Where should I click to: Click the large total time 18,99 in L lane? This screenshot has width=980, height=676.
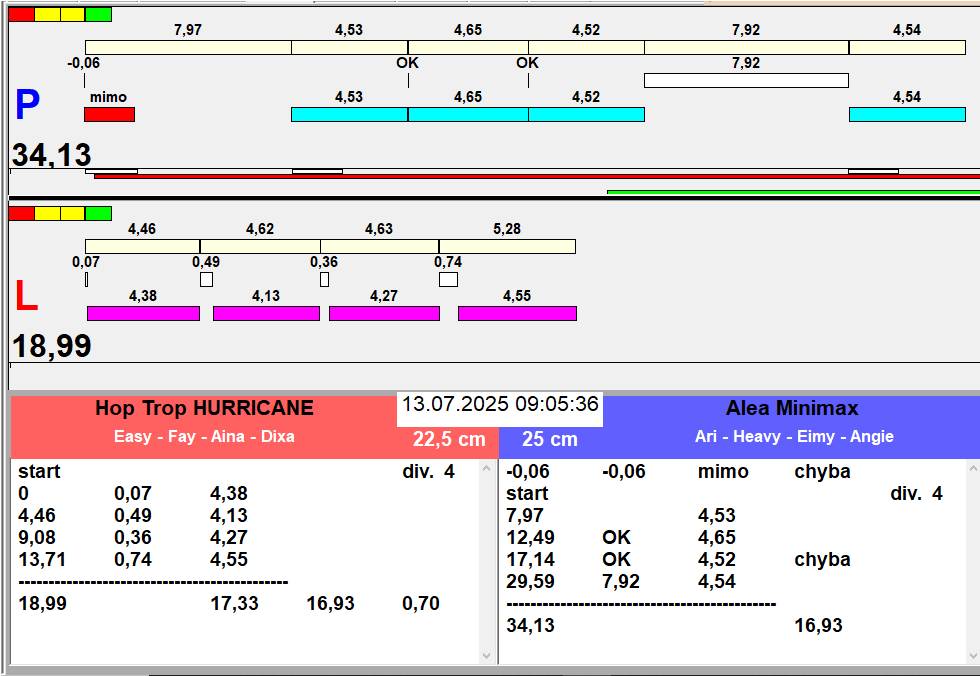[52, 345]
